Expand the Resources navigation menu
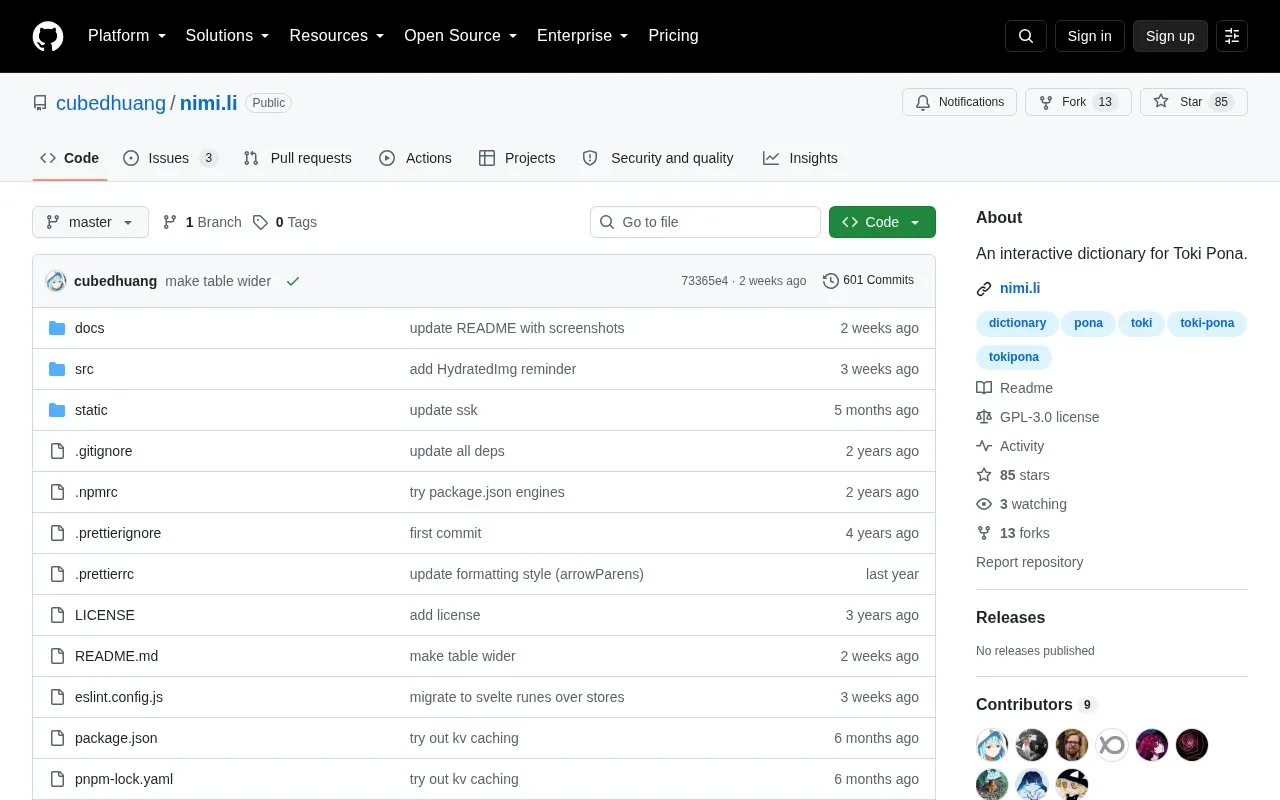The image size is (1280, 800). coord(336,36)
